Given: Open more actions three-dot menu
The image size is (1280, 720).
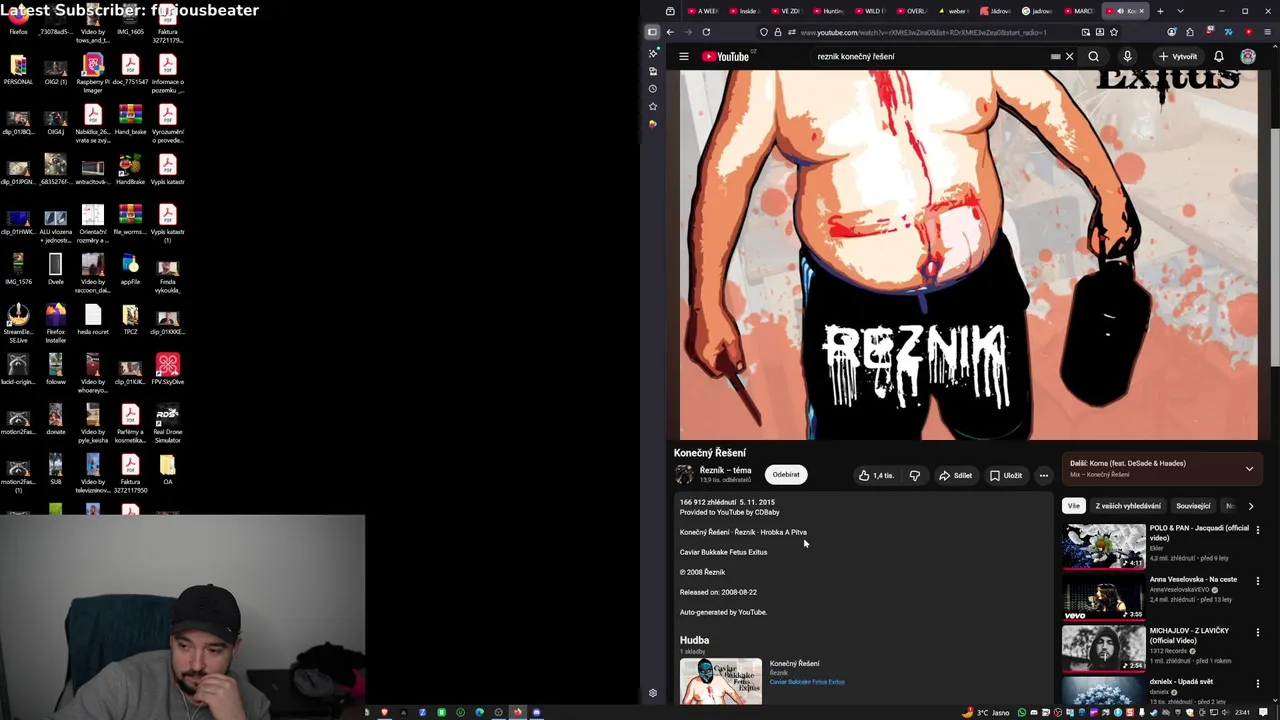Looking at the screenshot, I should click(x=1043, y=476).
